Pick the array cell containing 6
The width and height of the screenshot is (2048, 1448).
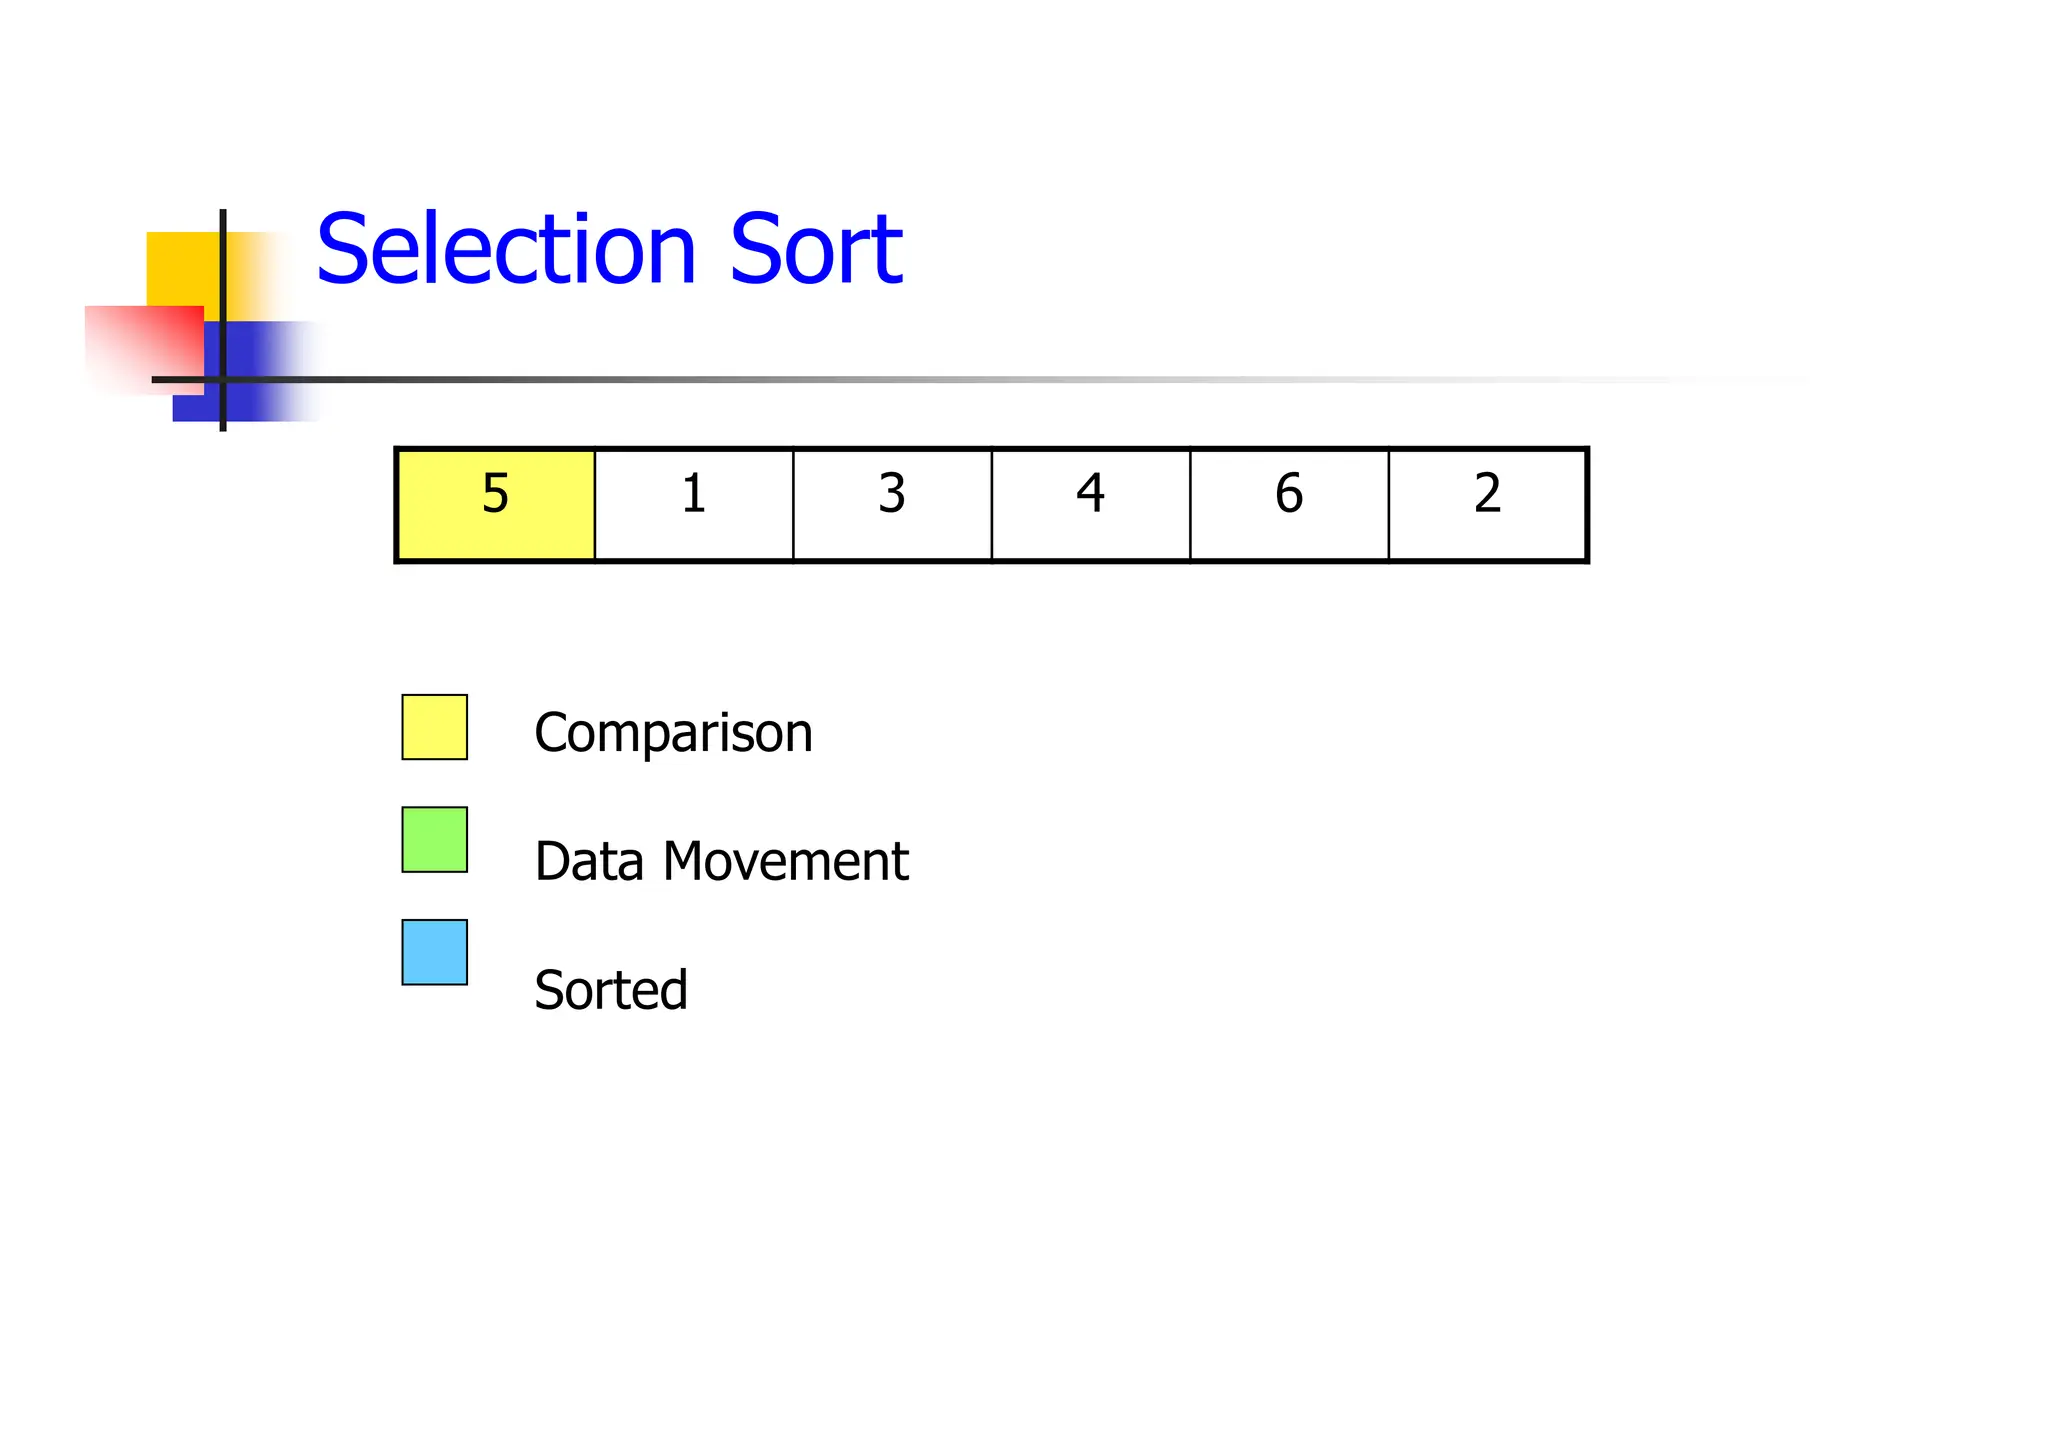pyautogui.click(x=1289, y=505)
